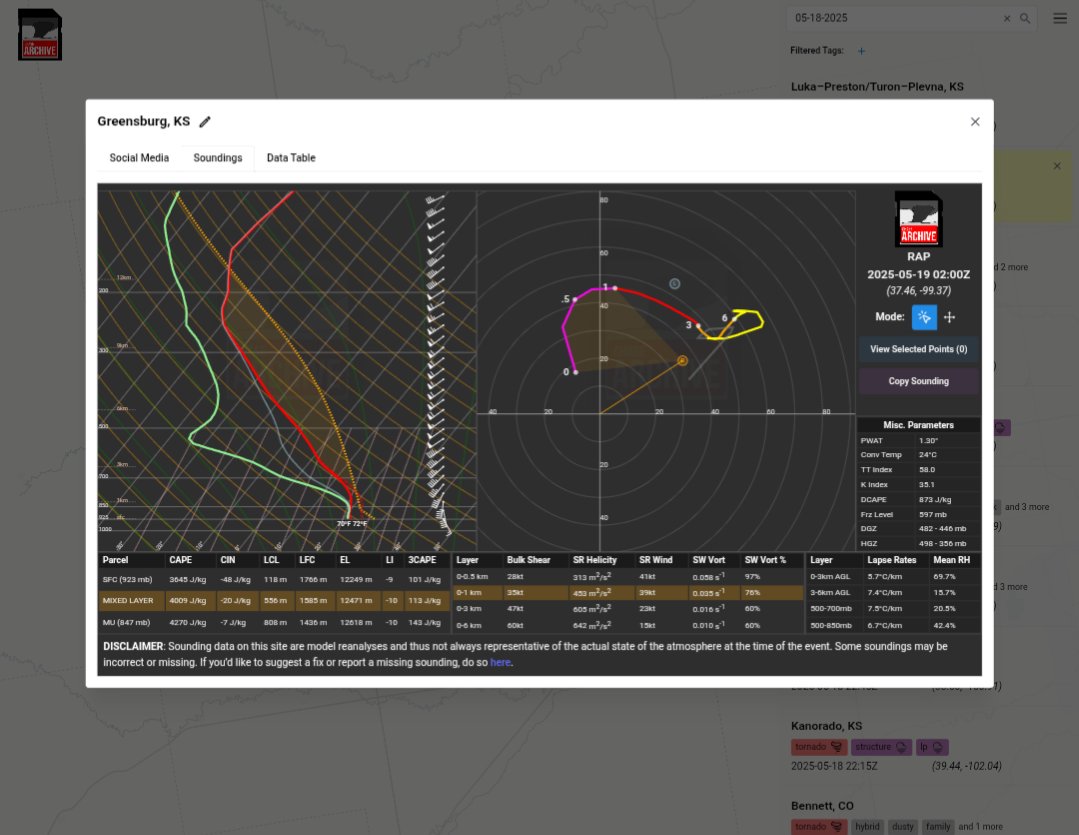
Task: Click hodograph point labeled 6
Action: [734, 319]
